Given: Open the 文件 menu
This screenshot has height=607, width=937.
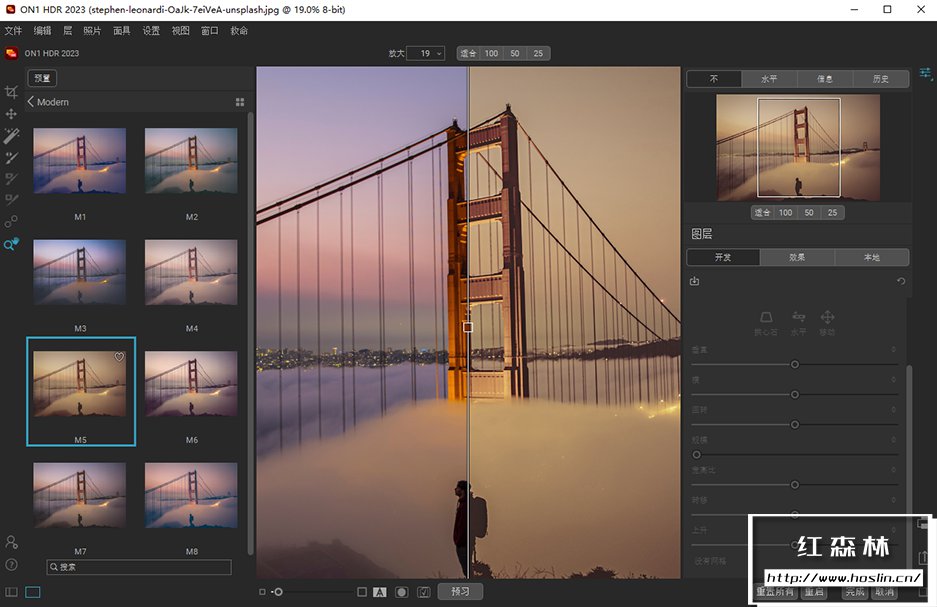Looking at the screenshot, I should tap(13, 31).
